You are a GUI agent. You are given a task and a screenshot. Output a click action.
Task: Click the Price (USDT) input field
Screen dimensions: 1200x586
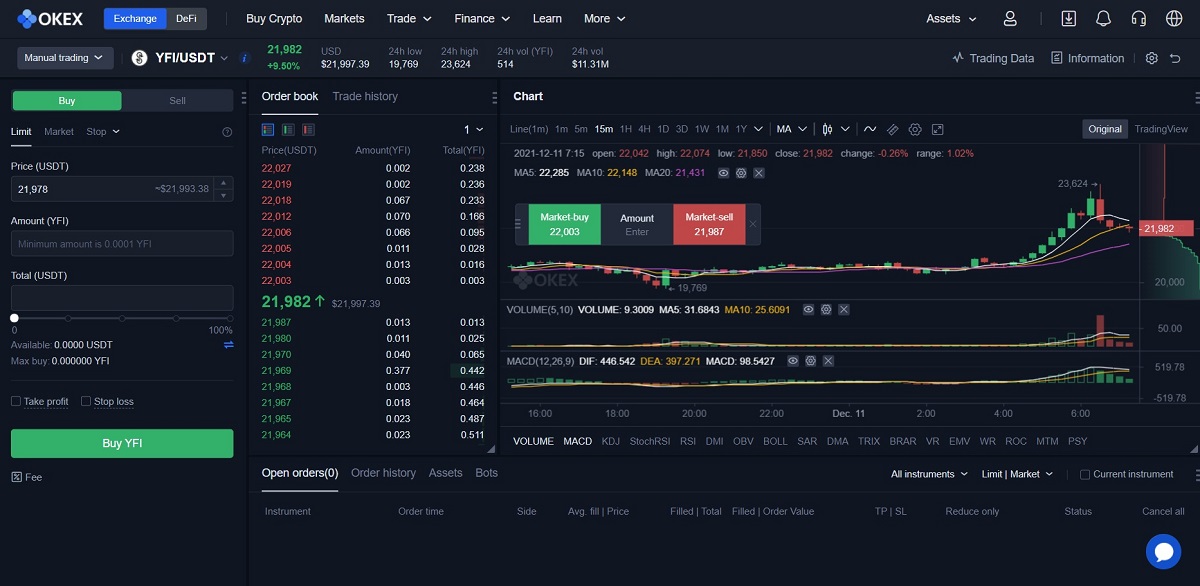point(110,189)
